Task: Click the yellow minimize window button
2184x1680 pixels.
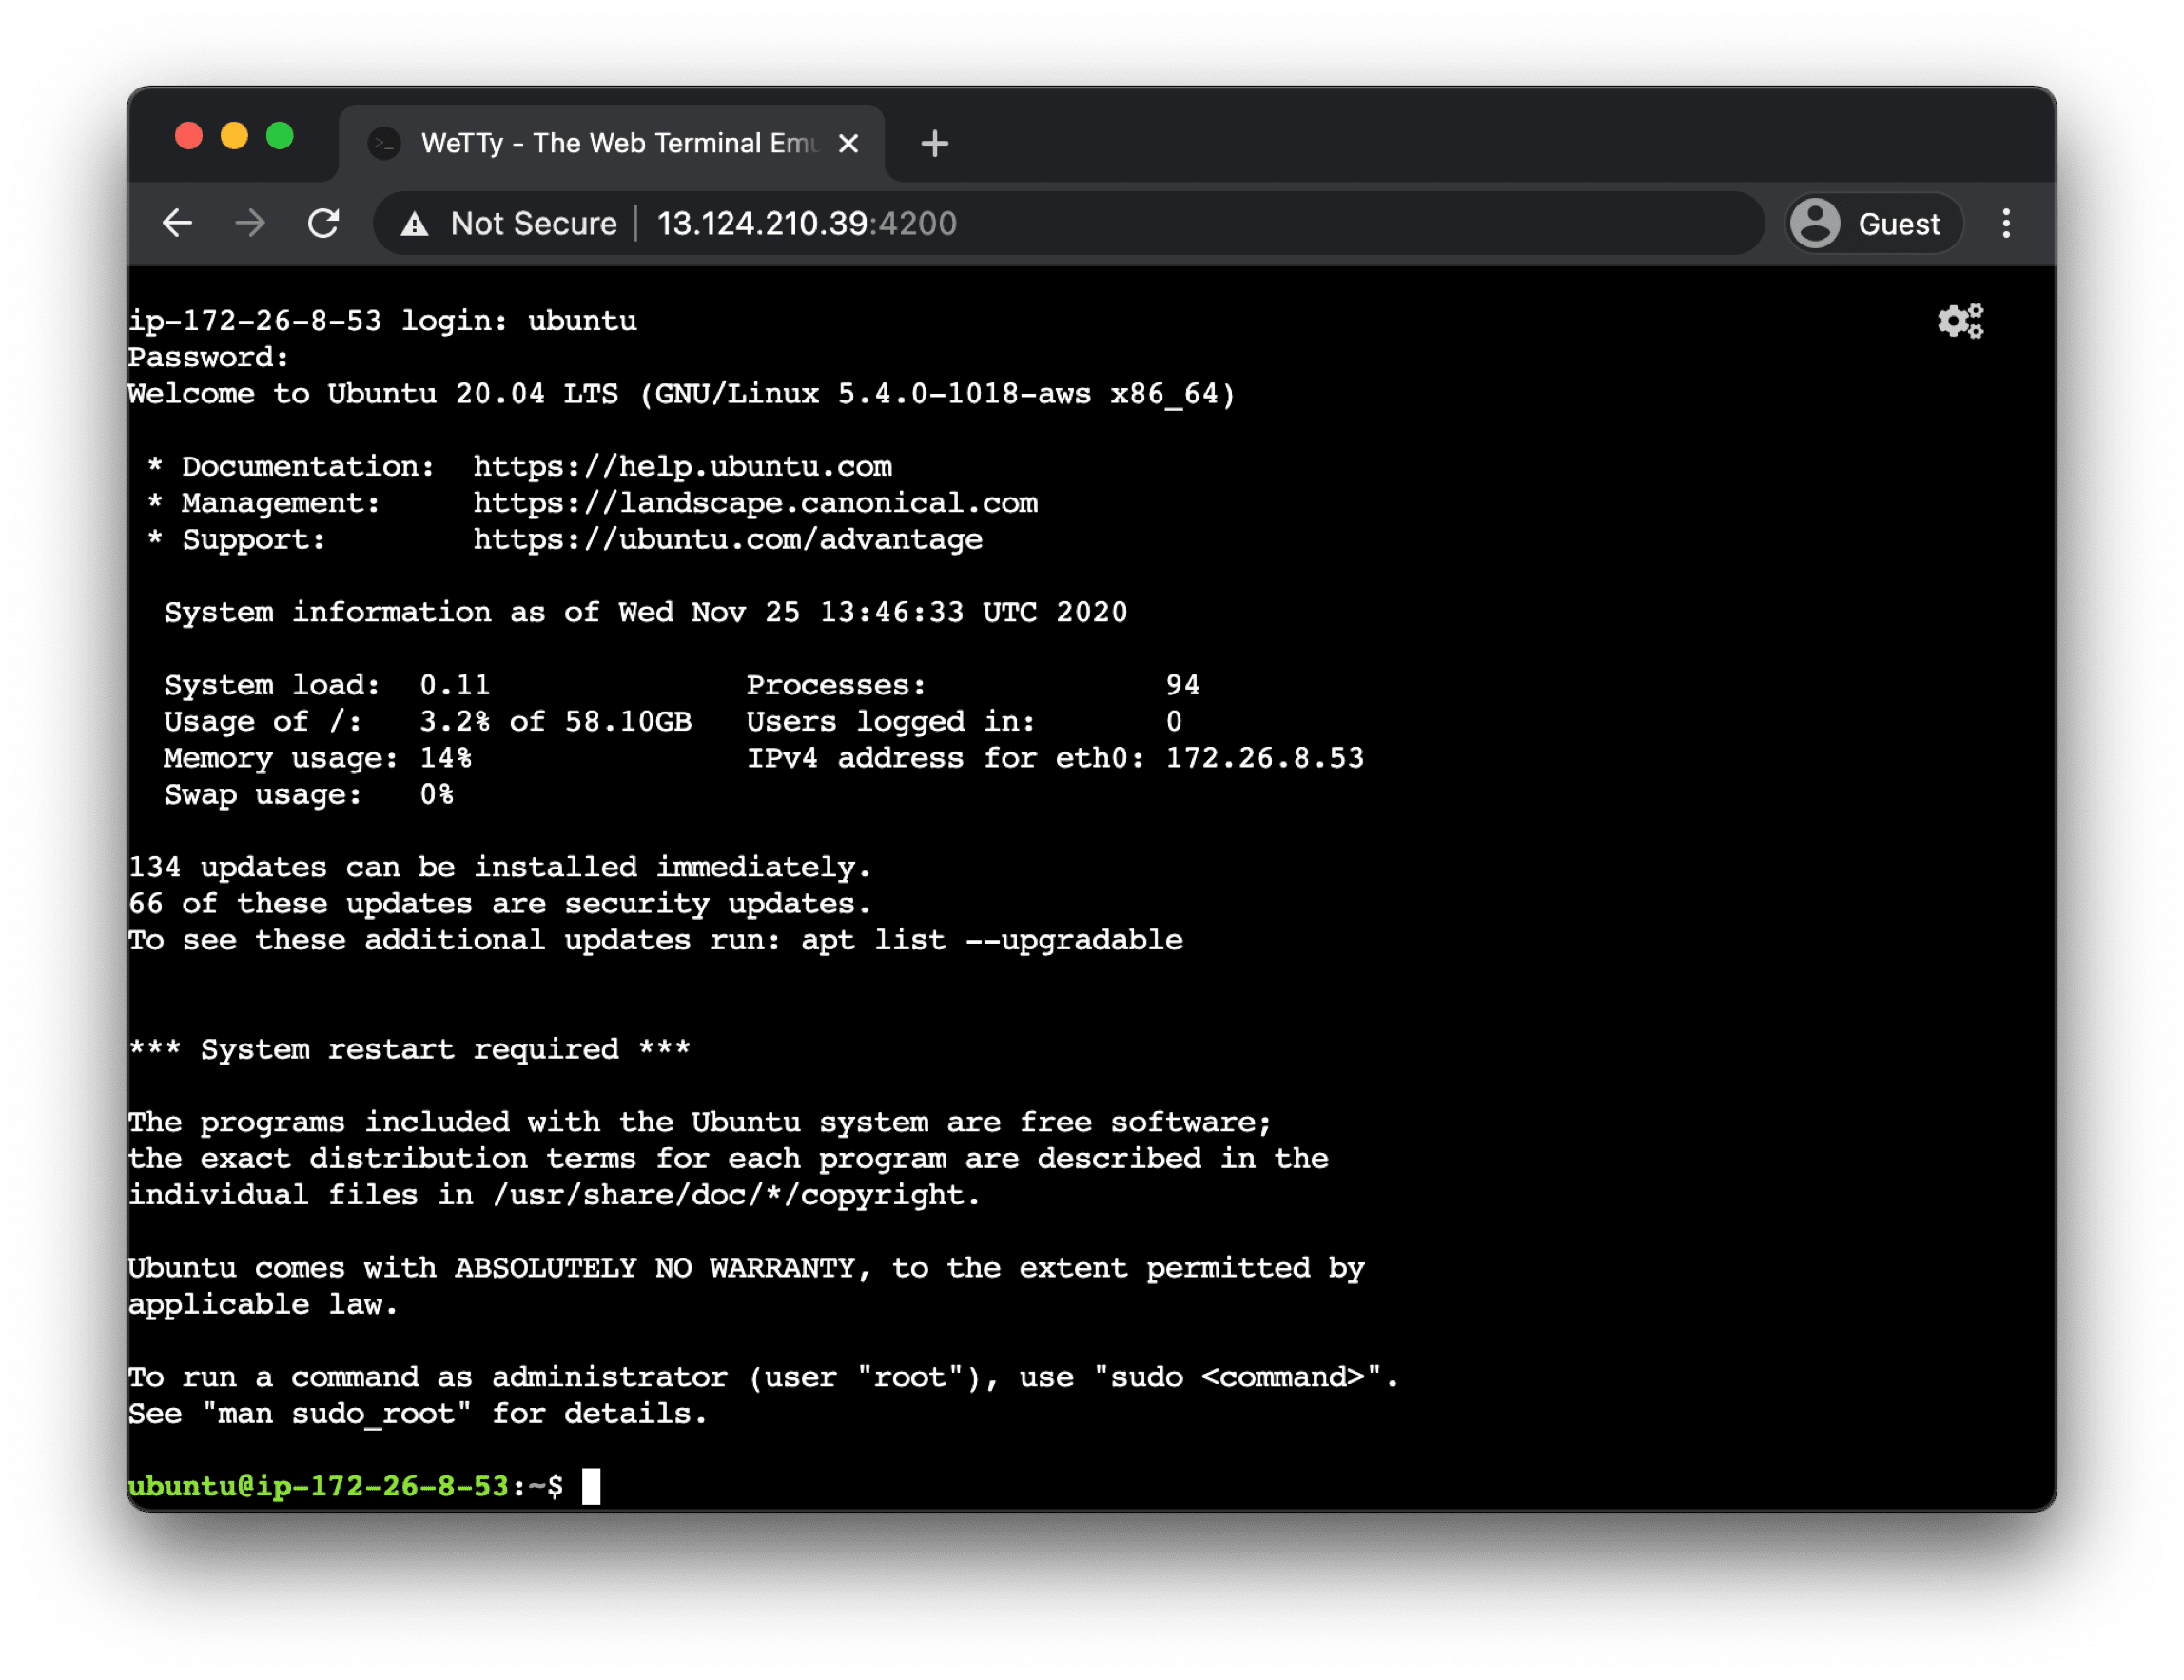Action: click(234, 136)
